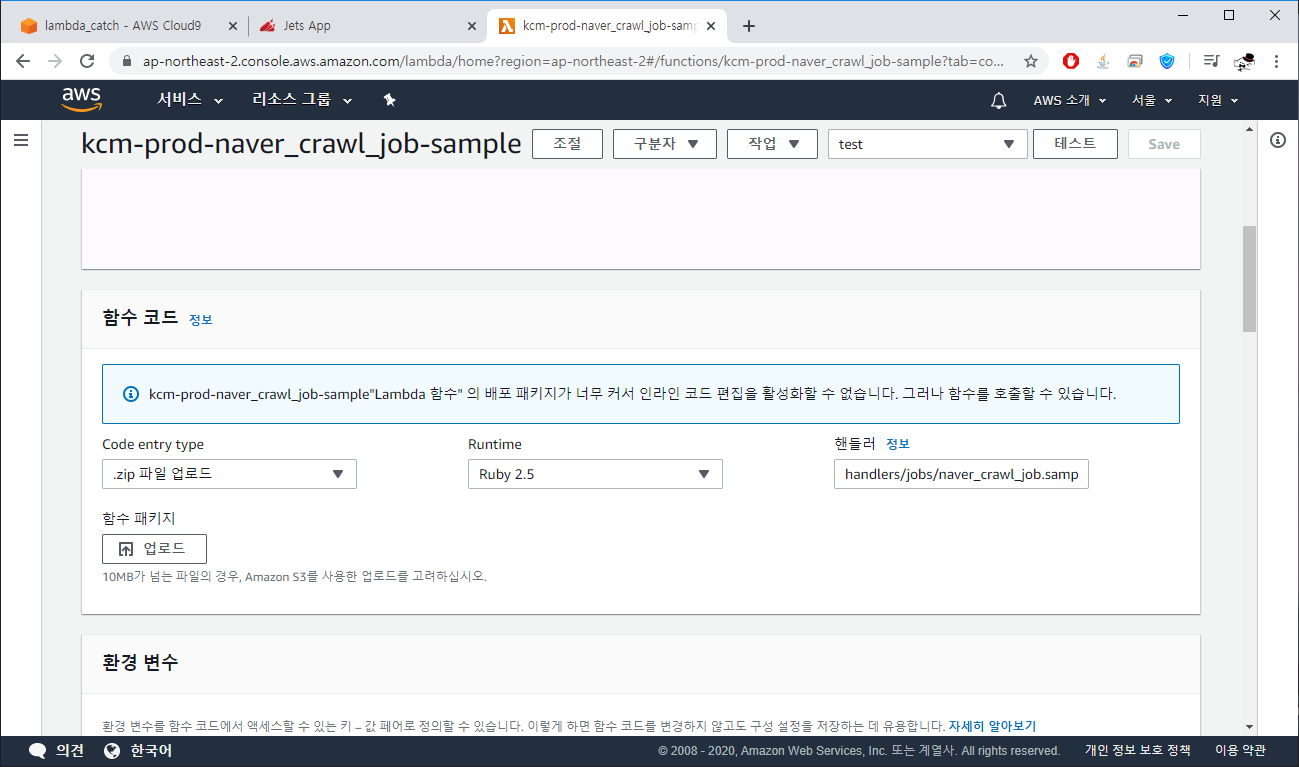This screenshot has width=1299, height=767.
Task: Open the 자세히 알아보기 link
Action: coord(992,726)
